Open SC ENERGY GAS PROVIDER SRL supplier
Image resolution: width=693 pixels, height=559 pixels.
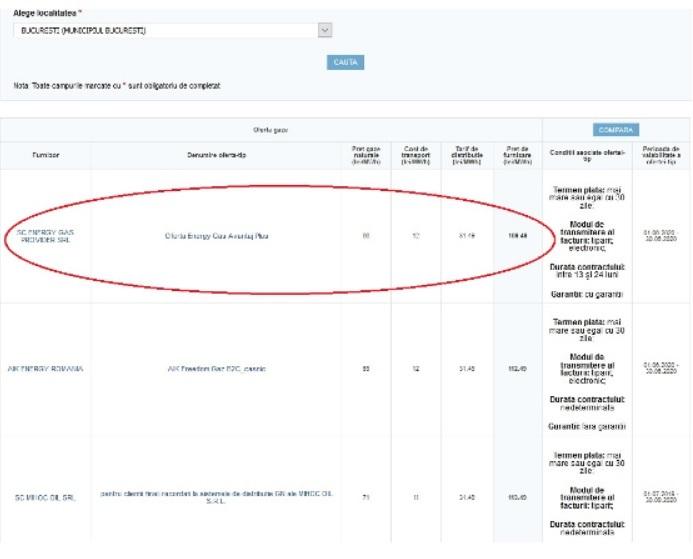click(46, 236)
